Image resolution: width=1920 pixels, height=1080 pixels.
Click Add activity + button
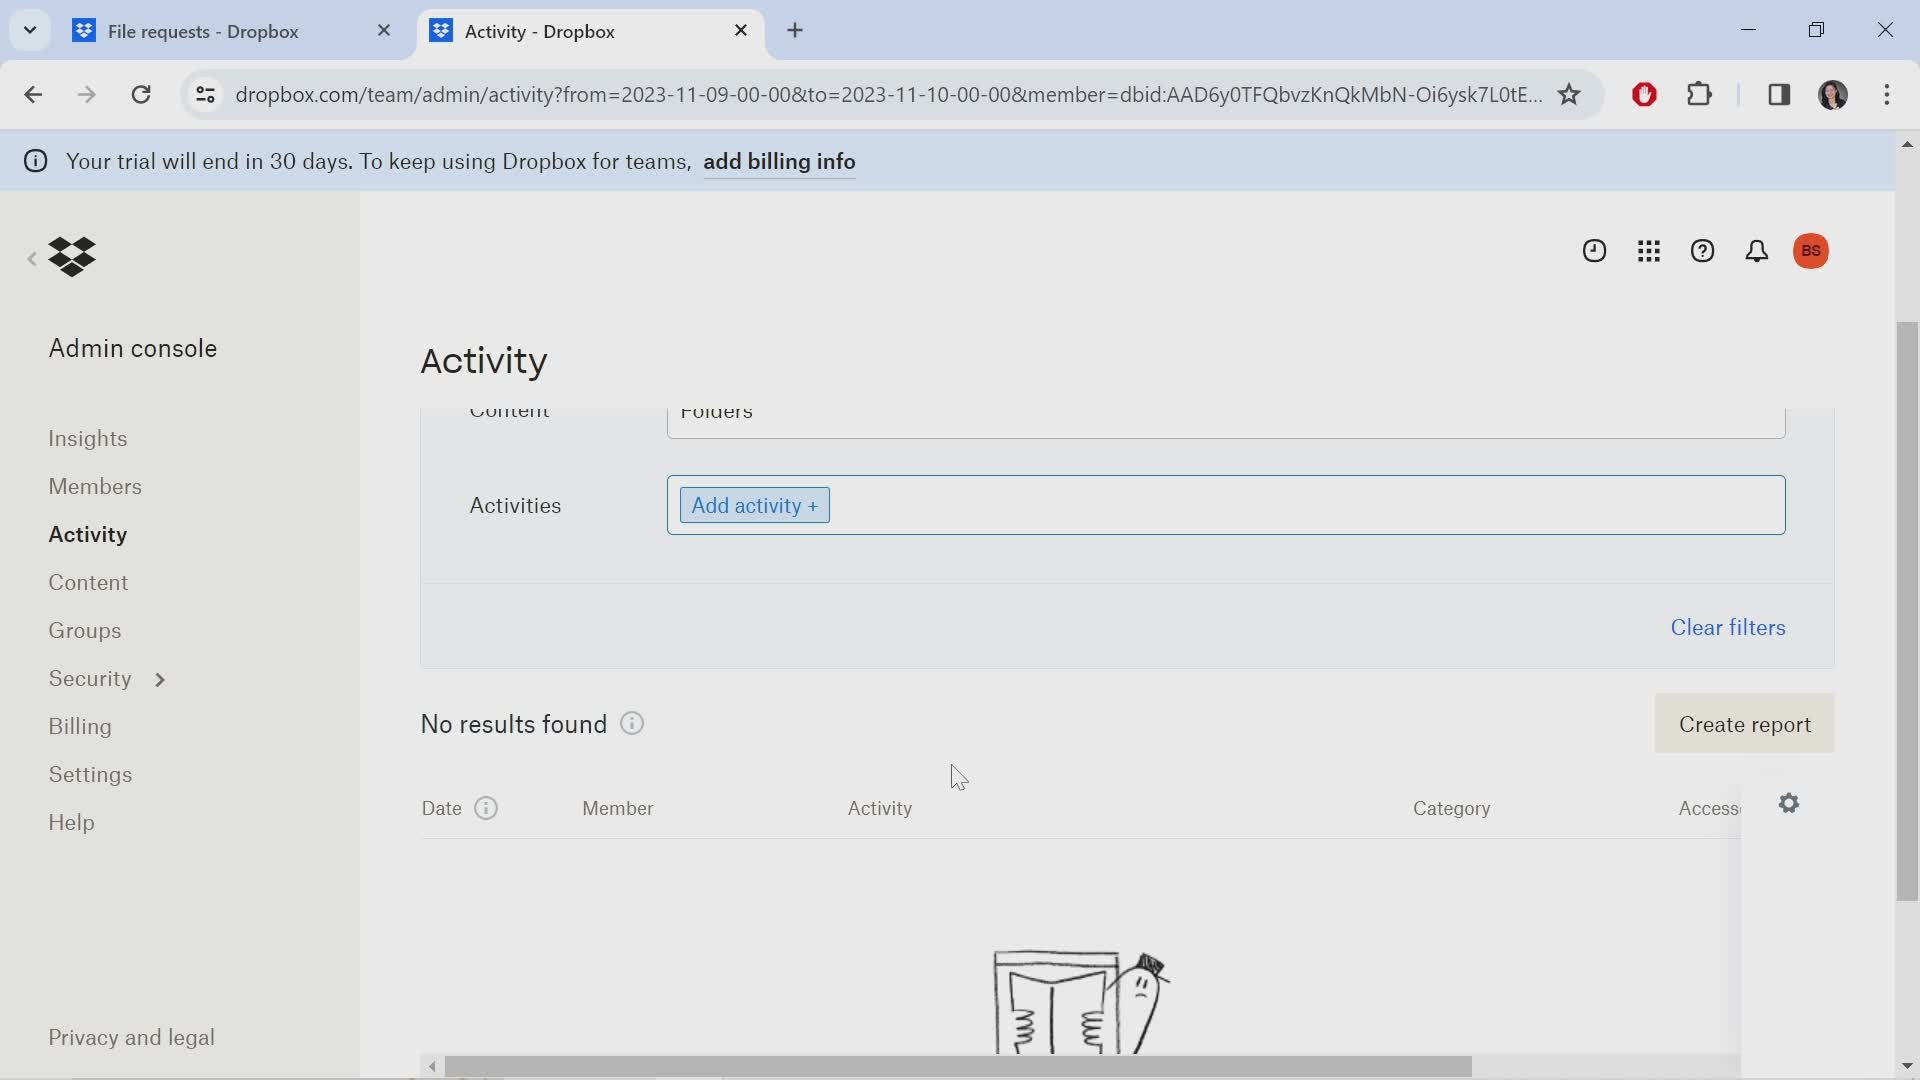coord(753,505)
